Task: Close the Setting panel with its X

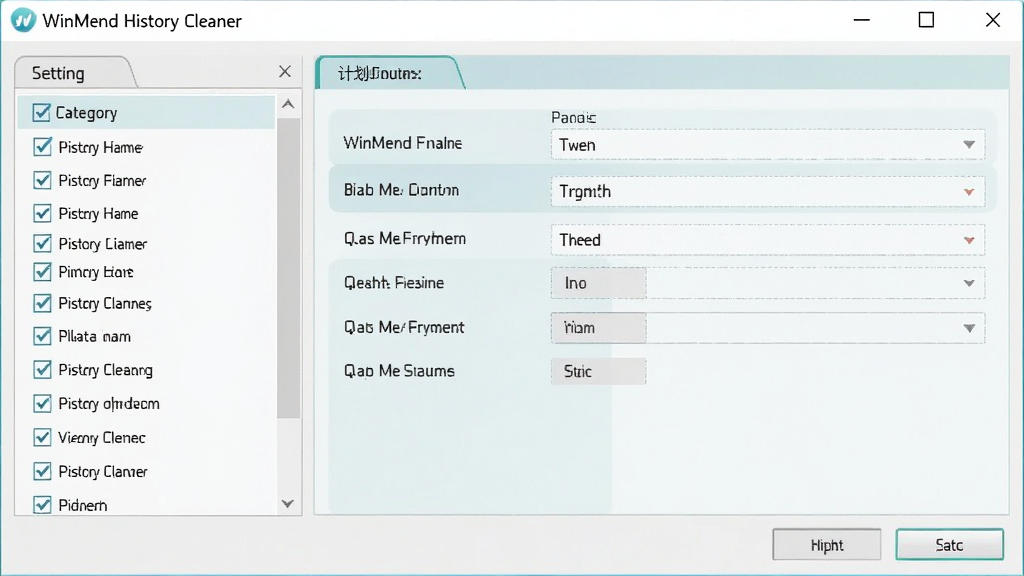Action: point(285,71)
